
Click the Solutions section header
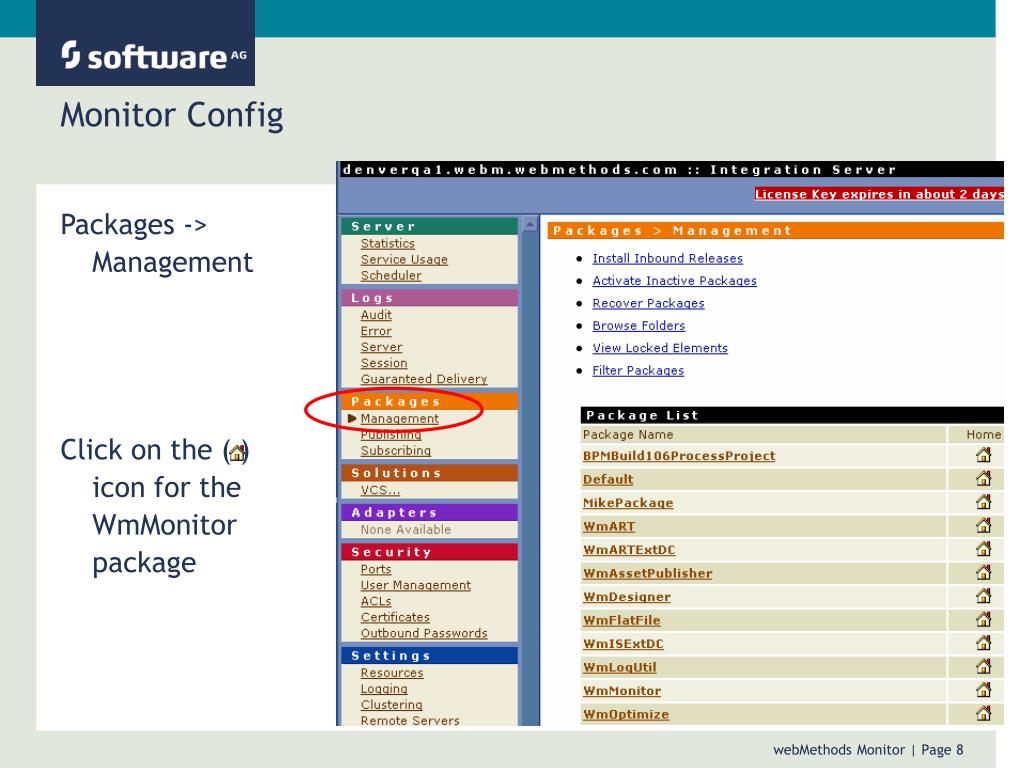pos(430,473)
